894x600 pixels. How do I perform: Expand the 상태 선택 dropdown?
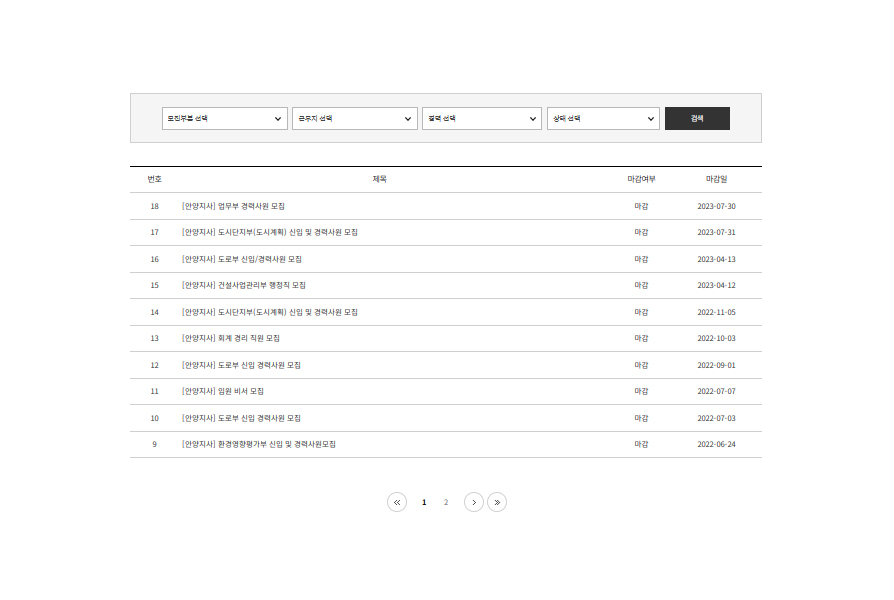[603, 119]
